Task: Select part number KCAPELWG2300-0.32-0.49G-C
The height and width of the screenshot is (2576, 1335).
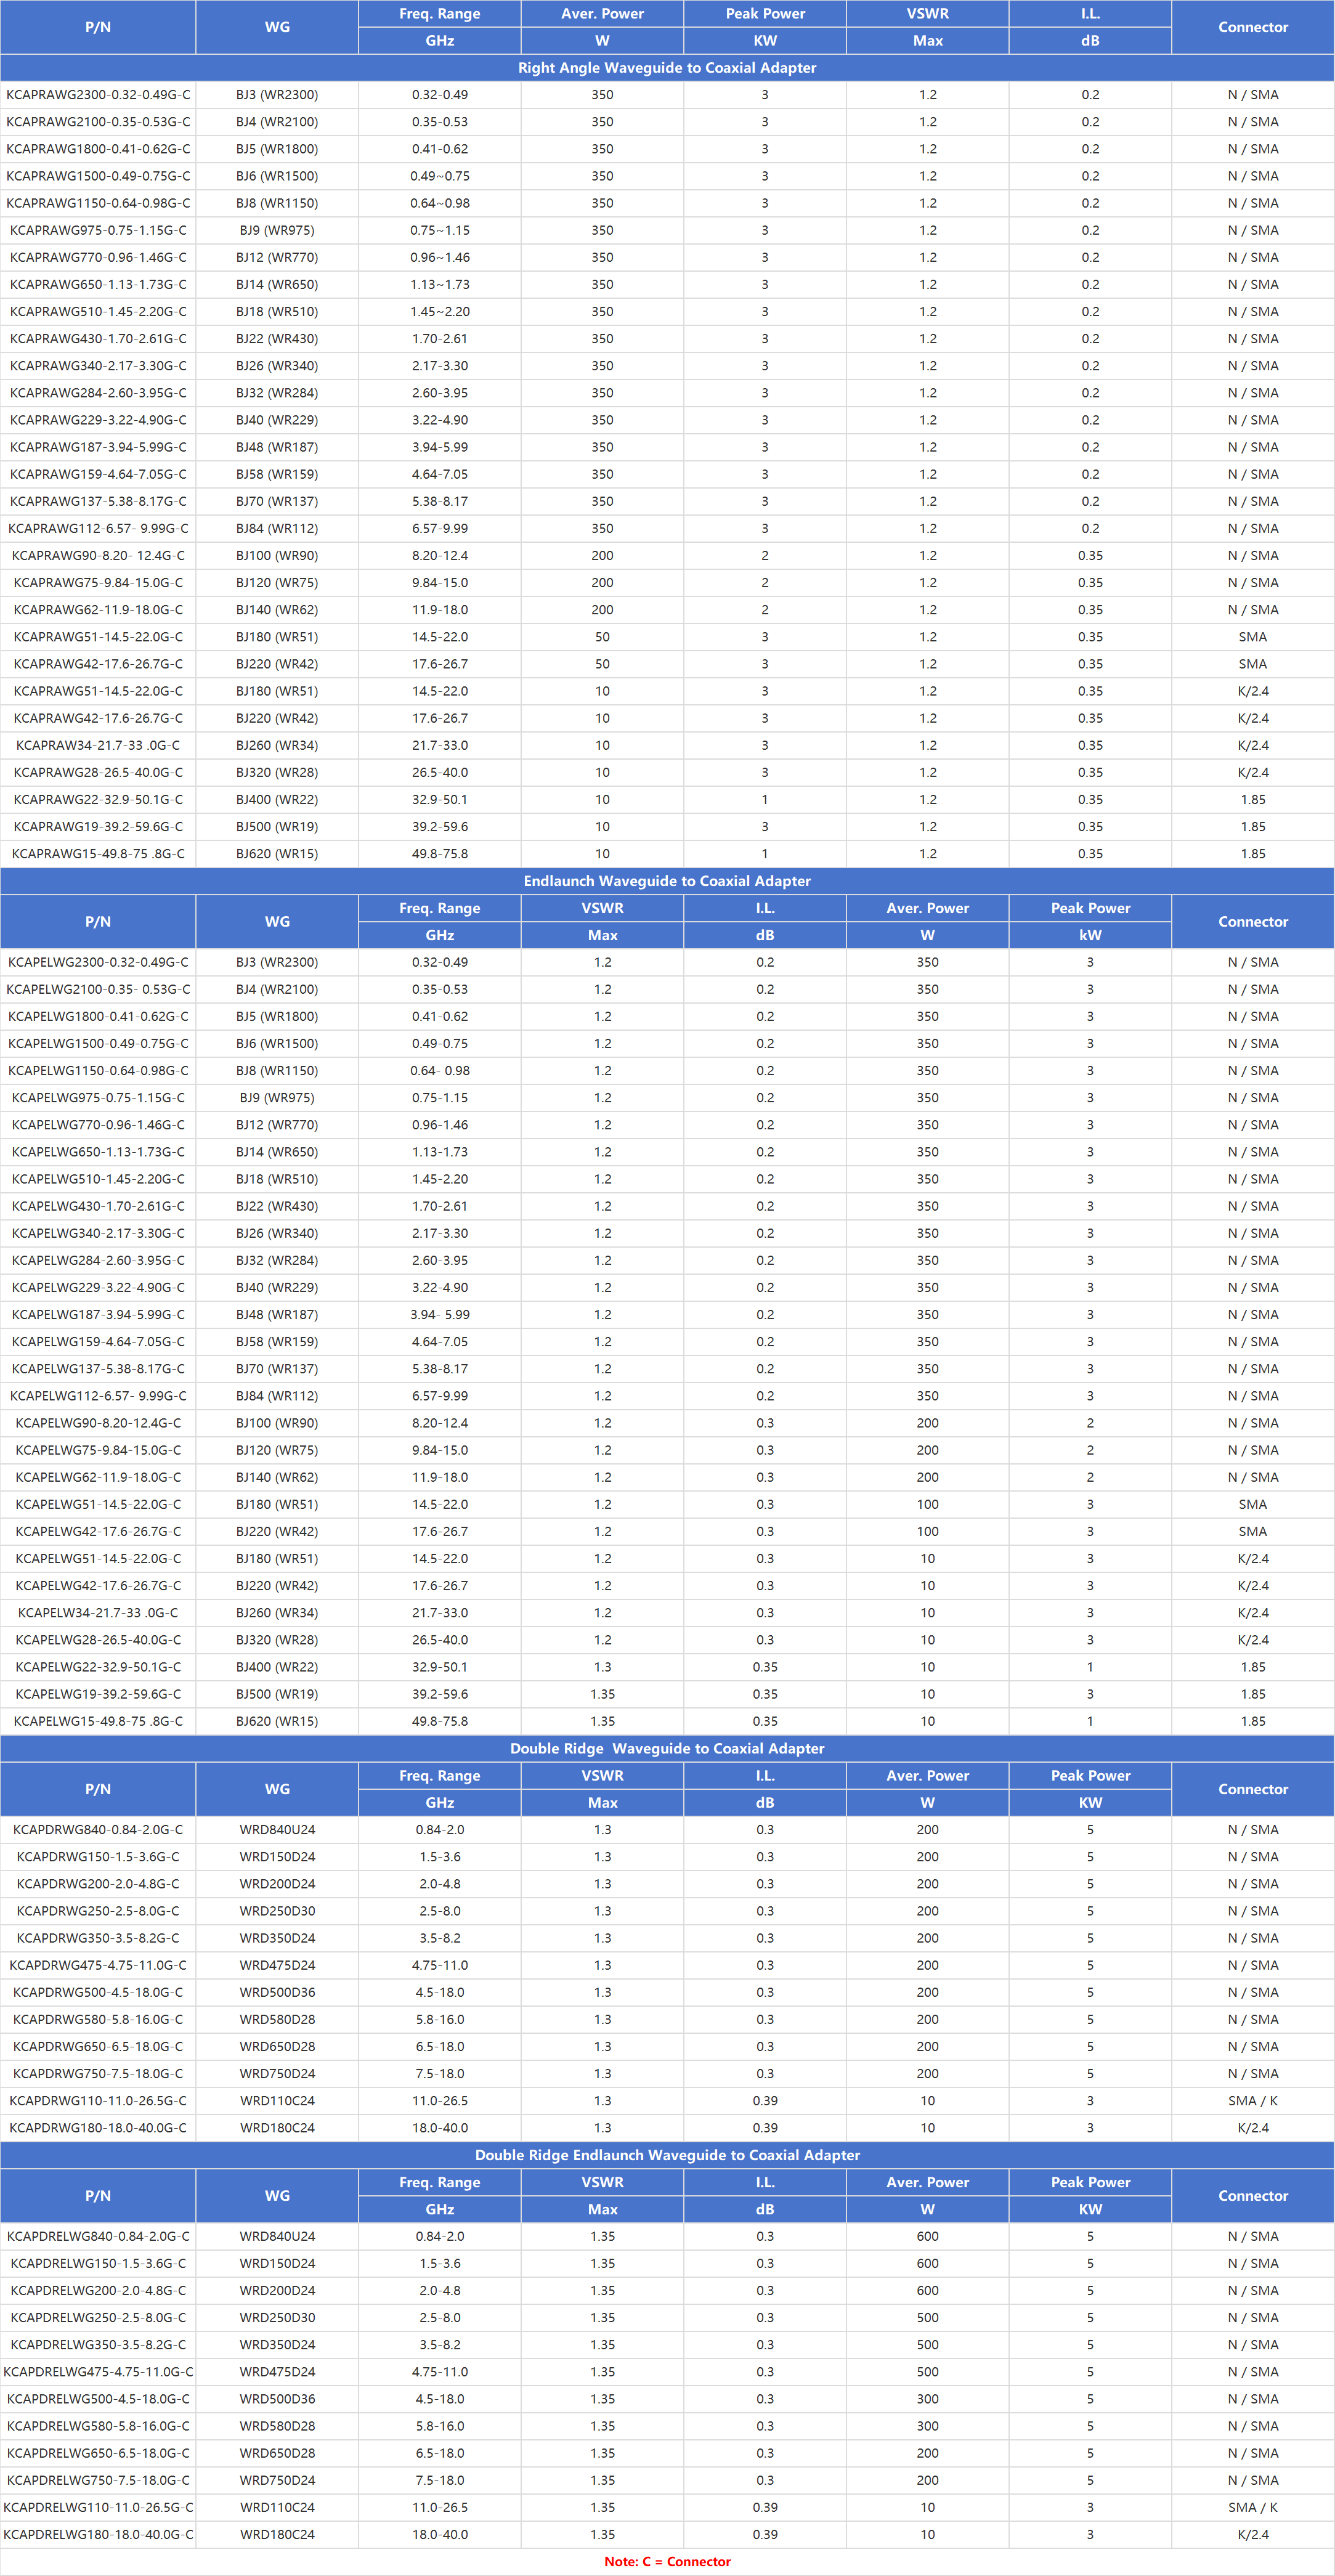Action: [x=98, y=962]
